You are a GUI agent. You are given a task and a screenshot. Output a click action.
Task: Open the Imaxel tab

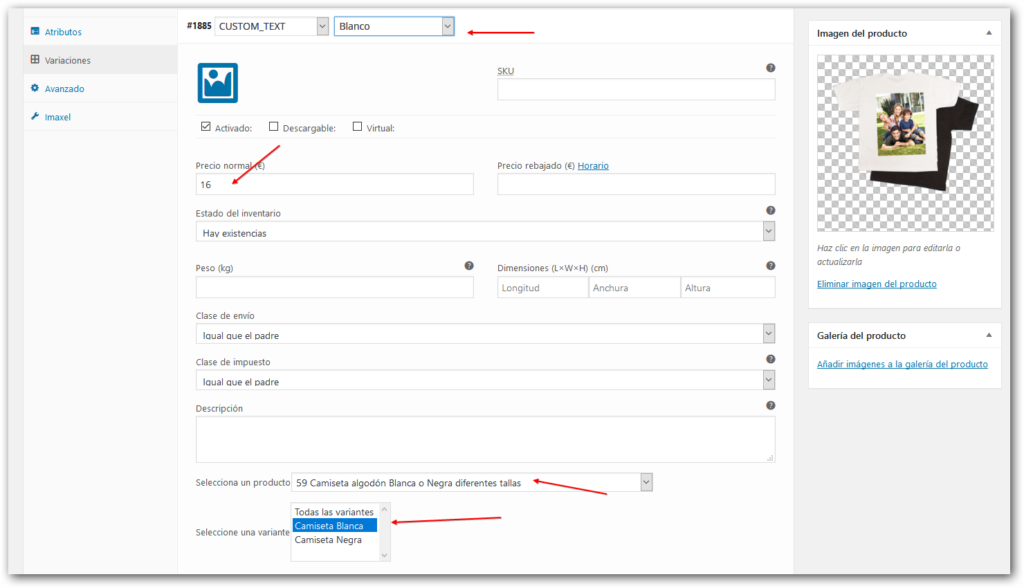click(x=57, y=117)
